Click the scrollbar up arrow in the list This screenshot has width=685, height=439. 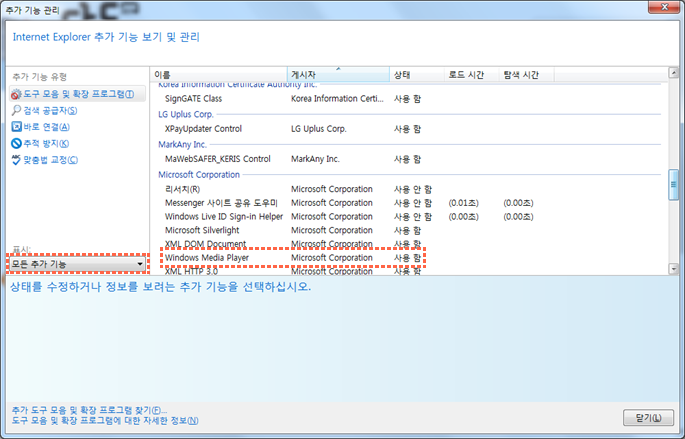(x=674, y=73)
